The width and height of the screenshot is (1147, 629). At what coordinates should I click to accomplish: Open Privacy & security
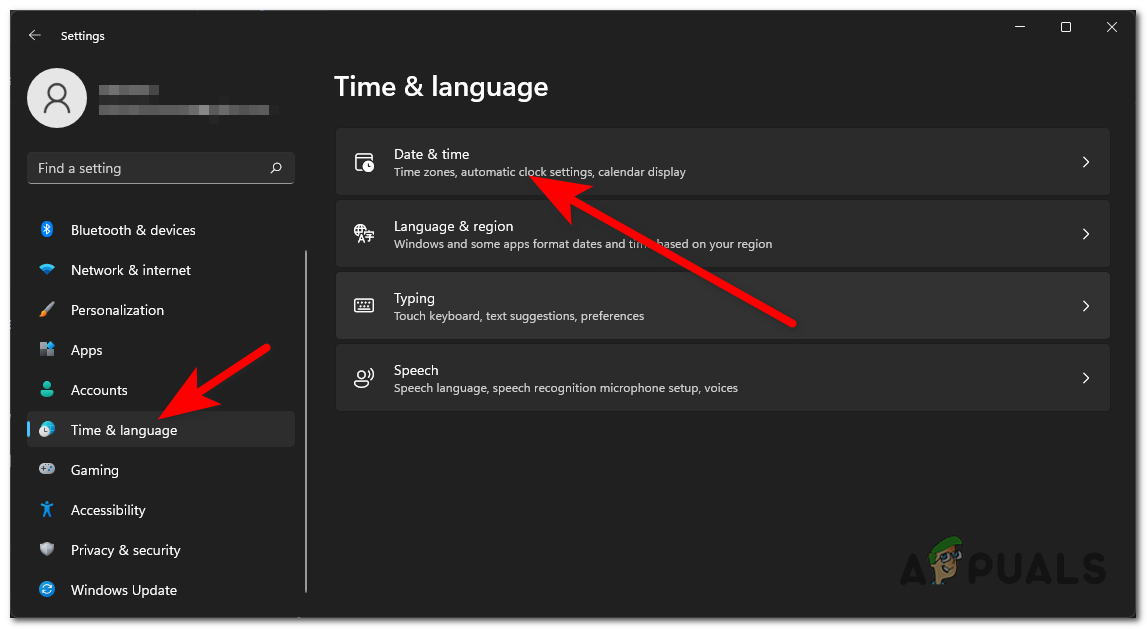pos(161,549)
